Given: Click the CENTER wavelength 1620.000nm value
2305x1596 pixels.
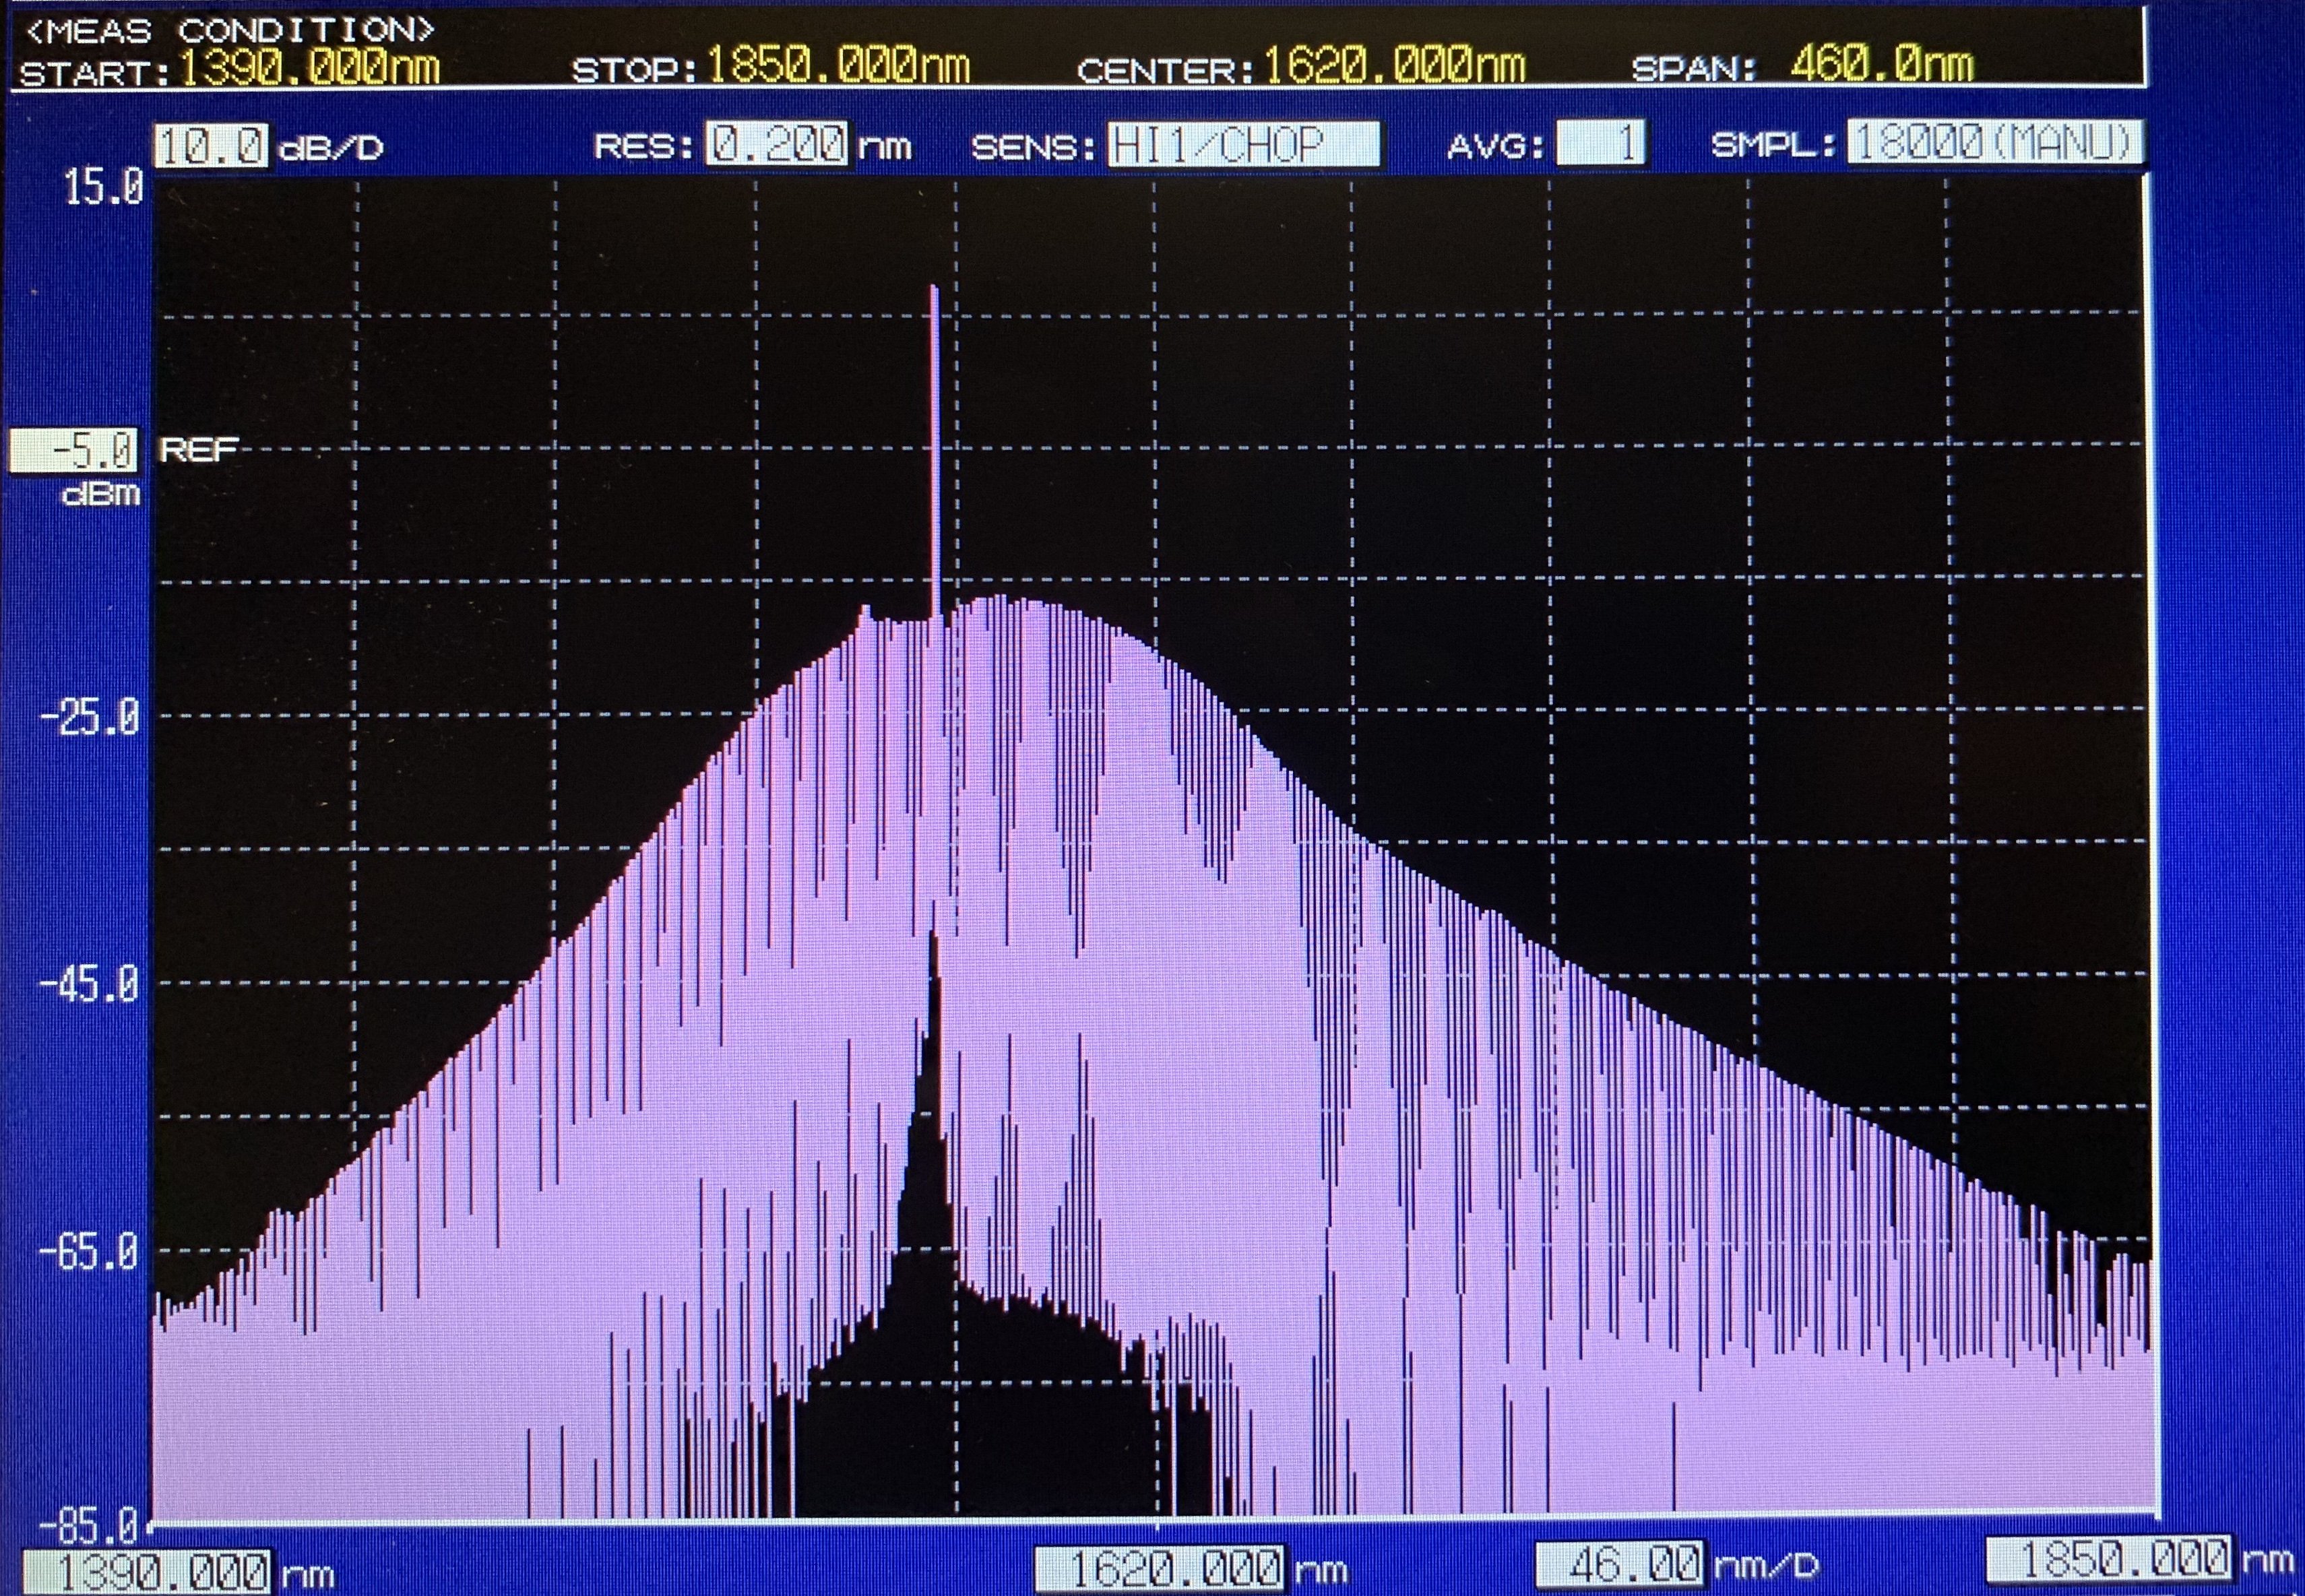Looking at the screenshot, I should 1394,66.
